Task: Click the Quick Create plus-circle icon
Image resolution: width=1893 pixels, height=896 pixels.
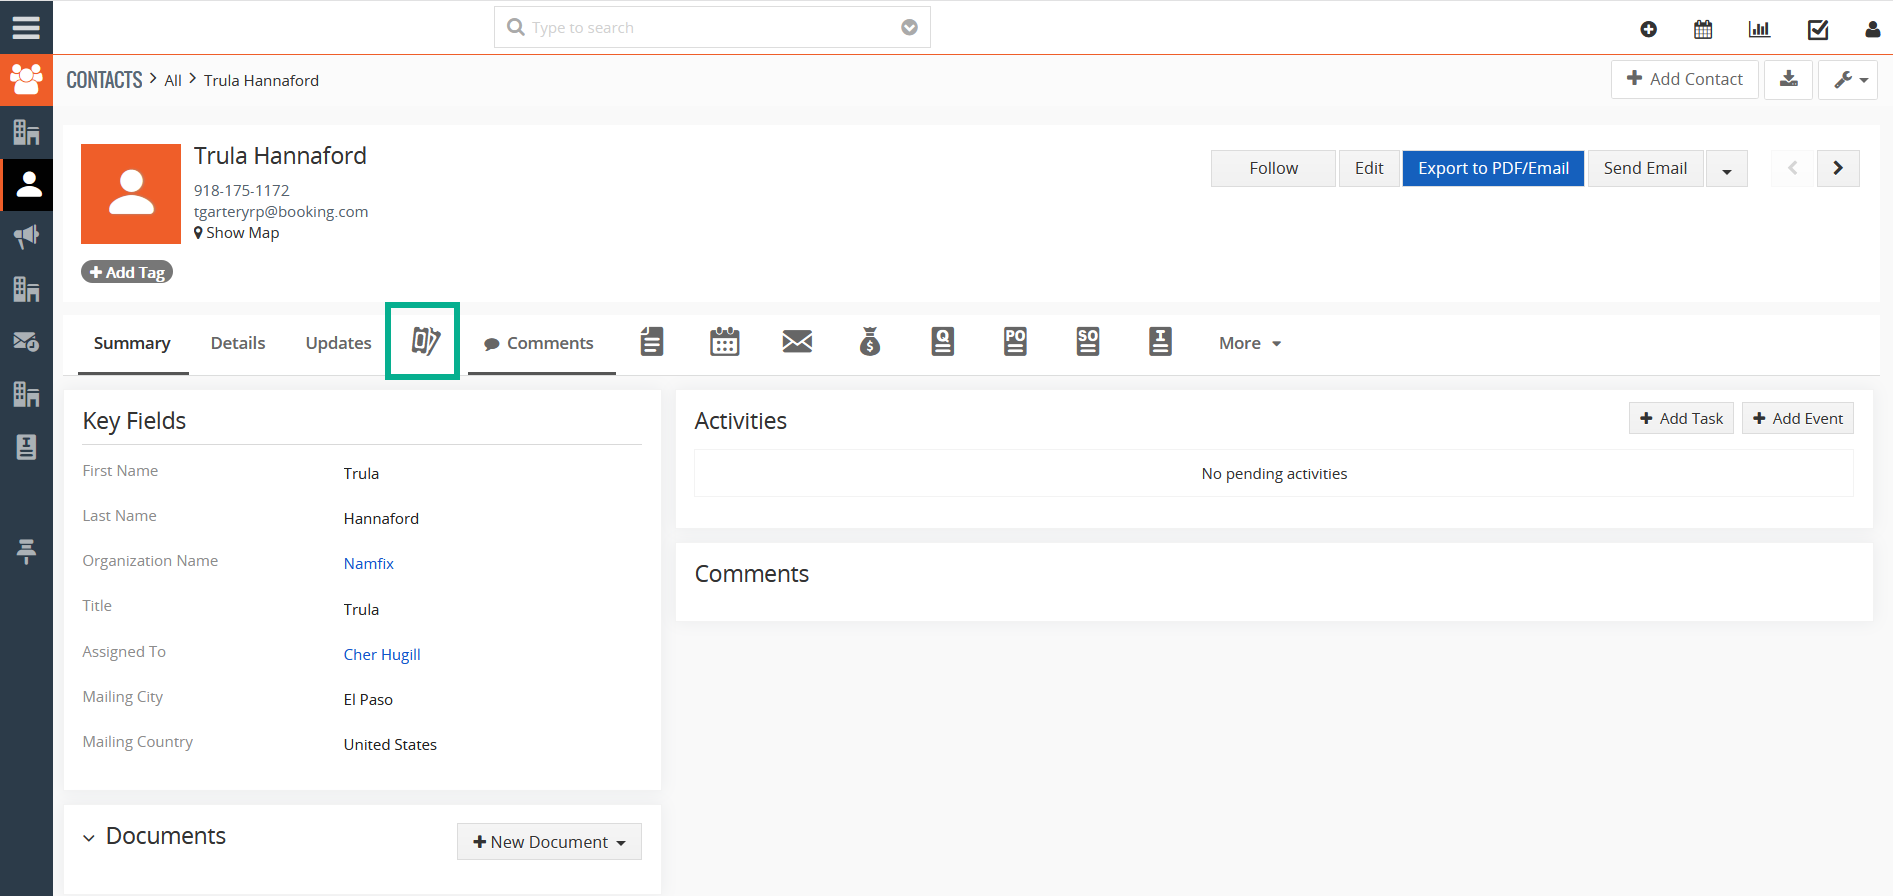Action: click(1649, 29)
